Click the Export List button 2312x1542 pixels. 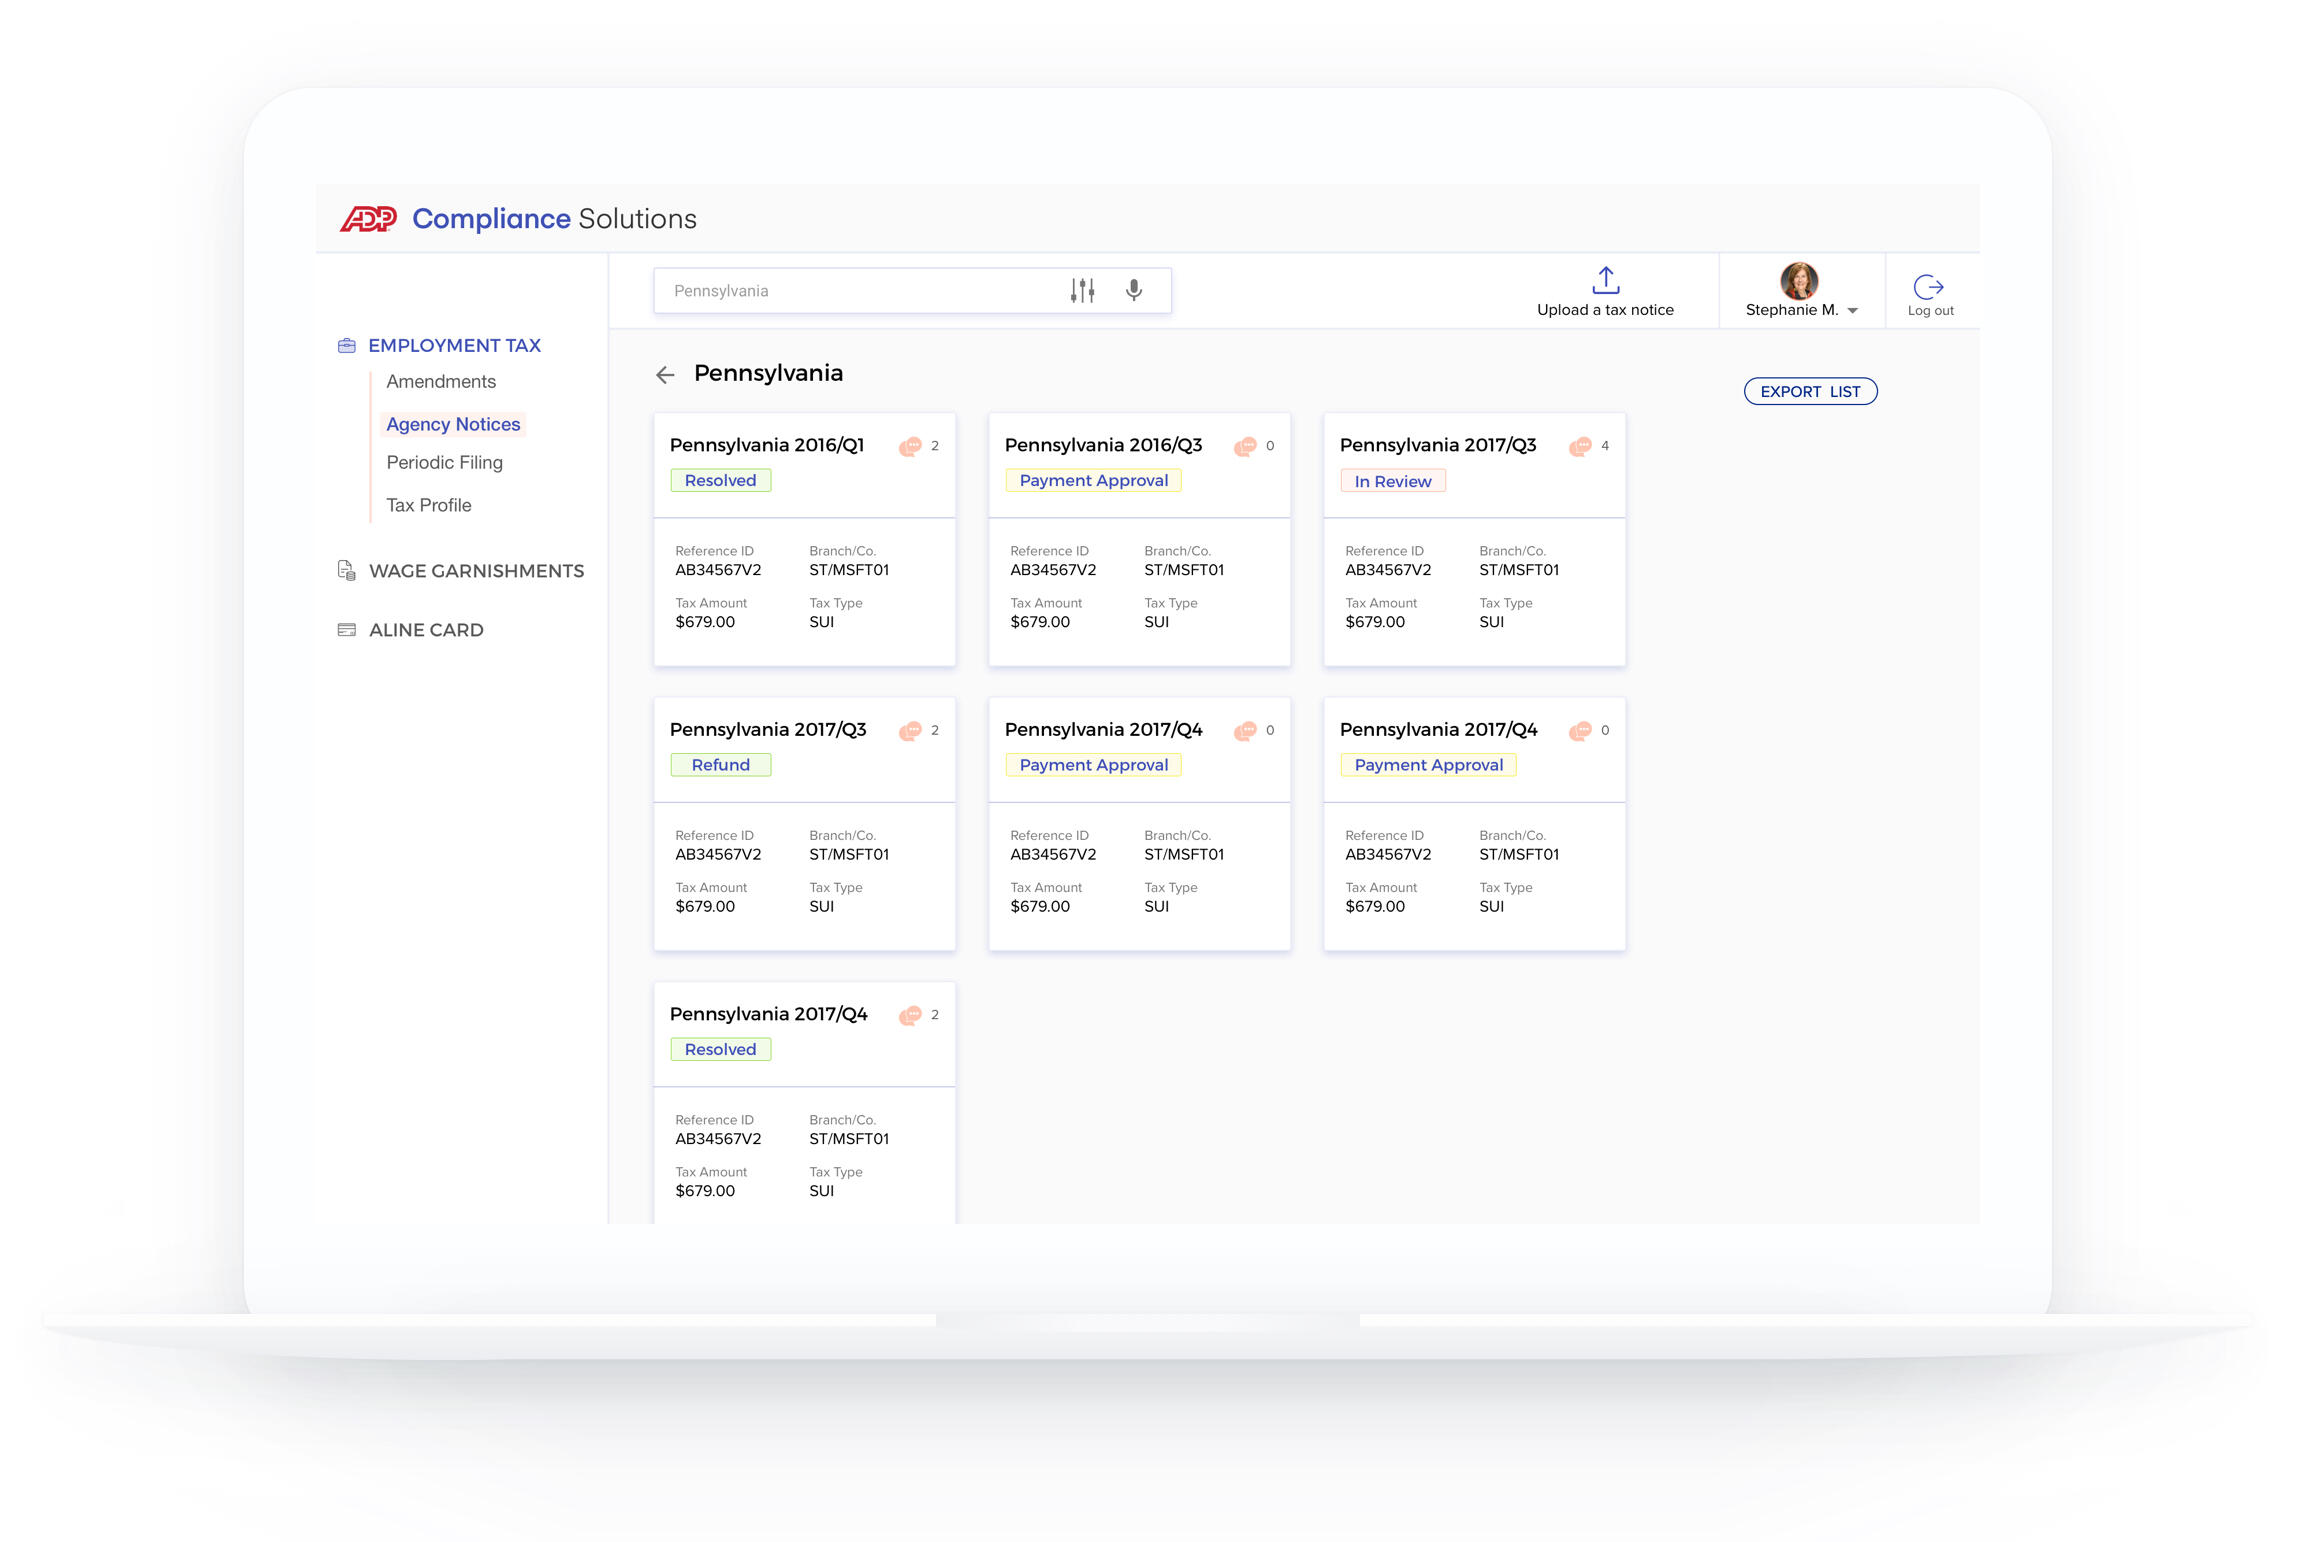(x=1809, y=392)
